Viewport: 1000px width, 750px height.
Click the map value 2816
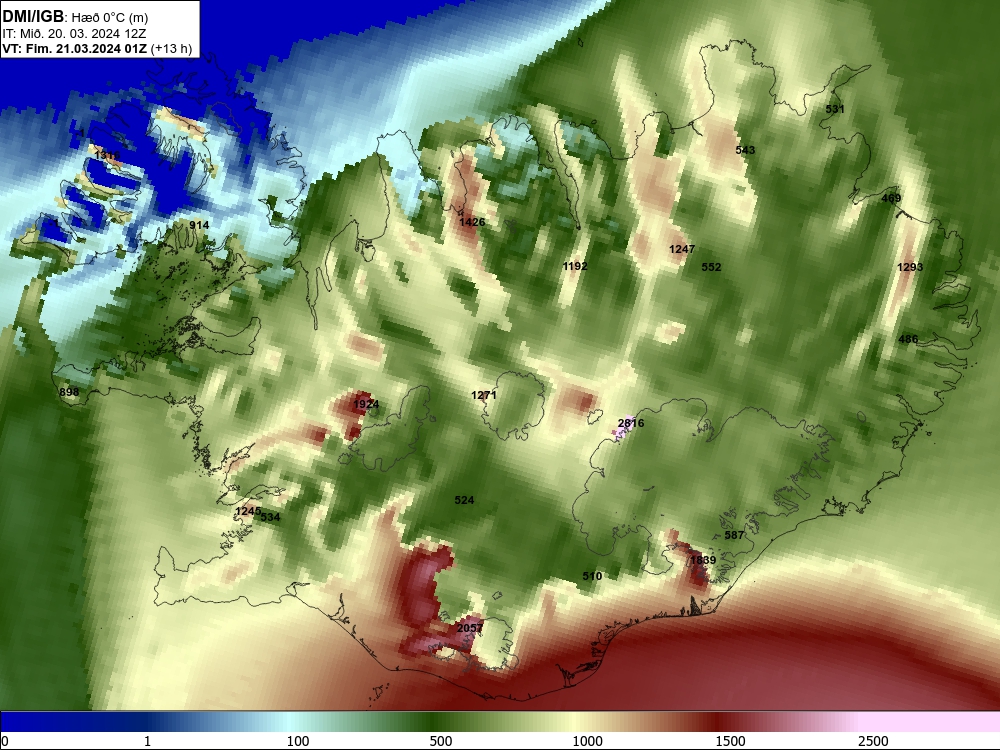pos(631,423)
